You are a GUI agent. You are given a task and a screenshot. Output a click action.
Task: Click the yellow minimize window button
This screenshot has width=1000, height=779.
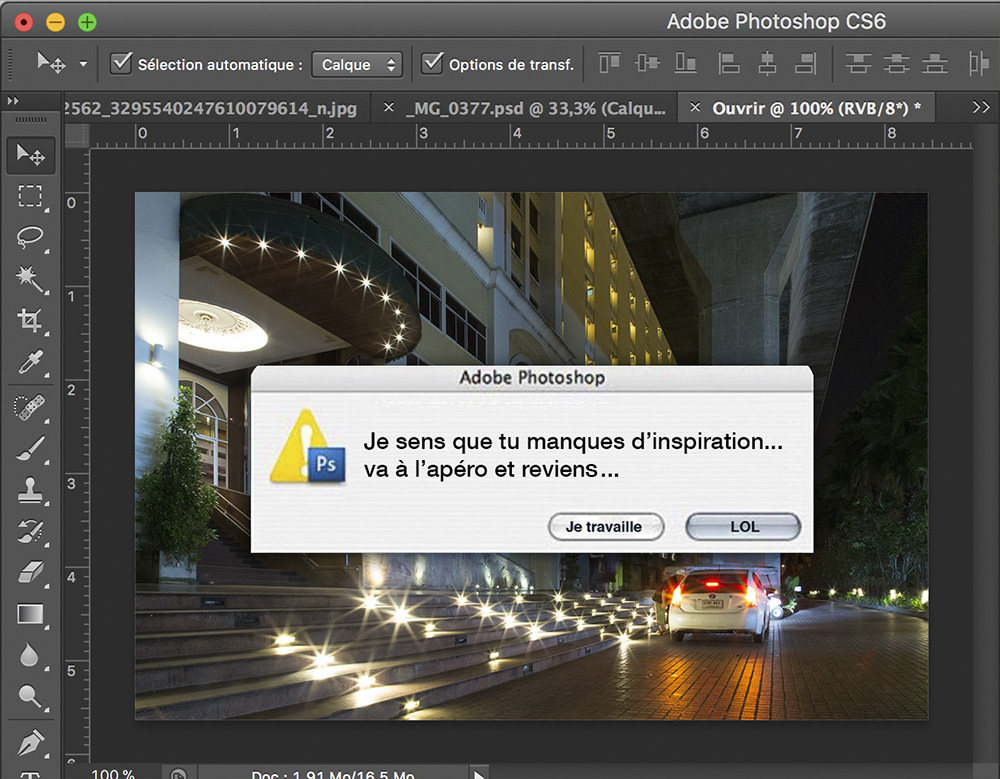(55, 23)
